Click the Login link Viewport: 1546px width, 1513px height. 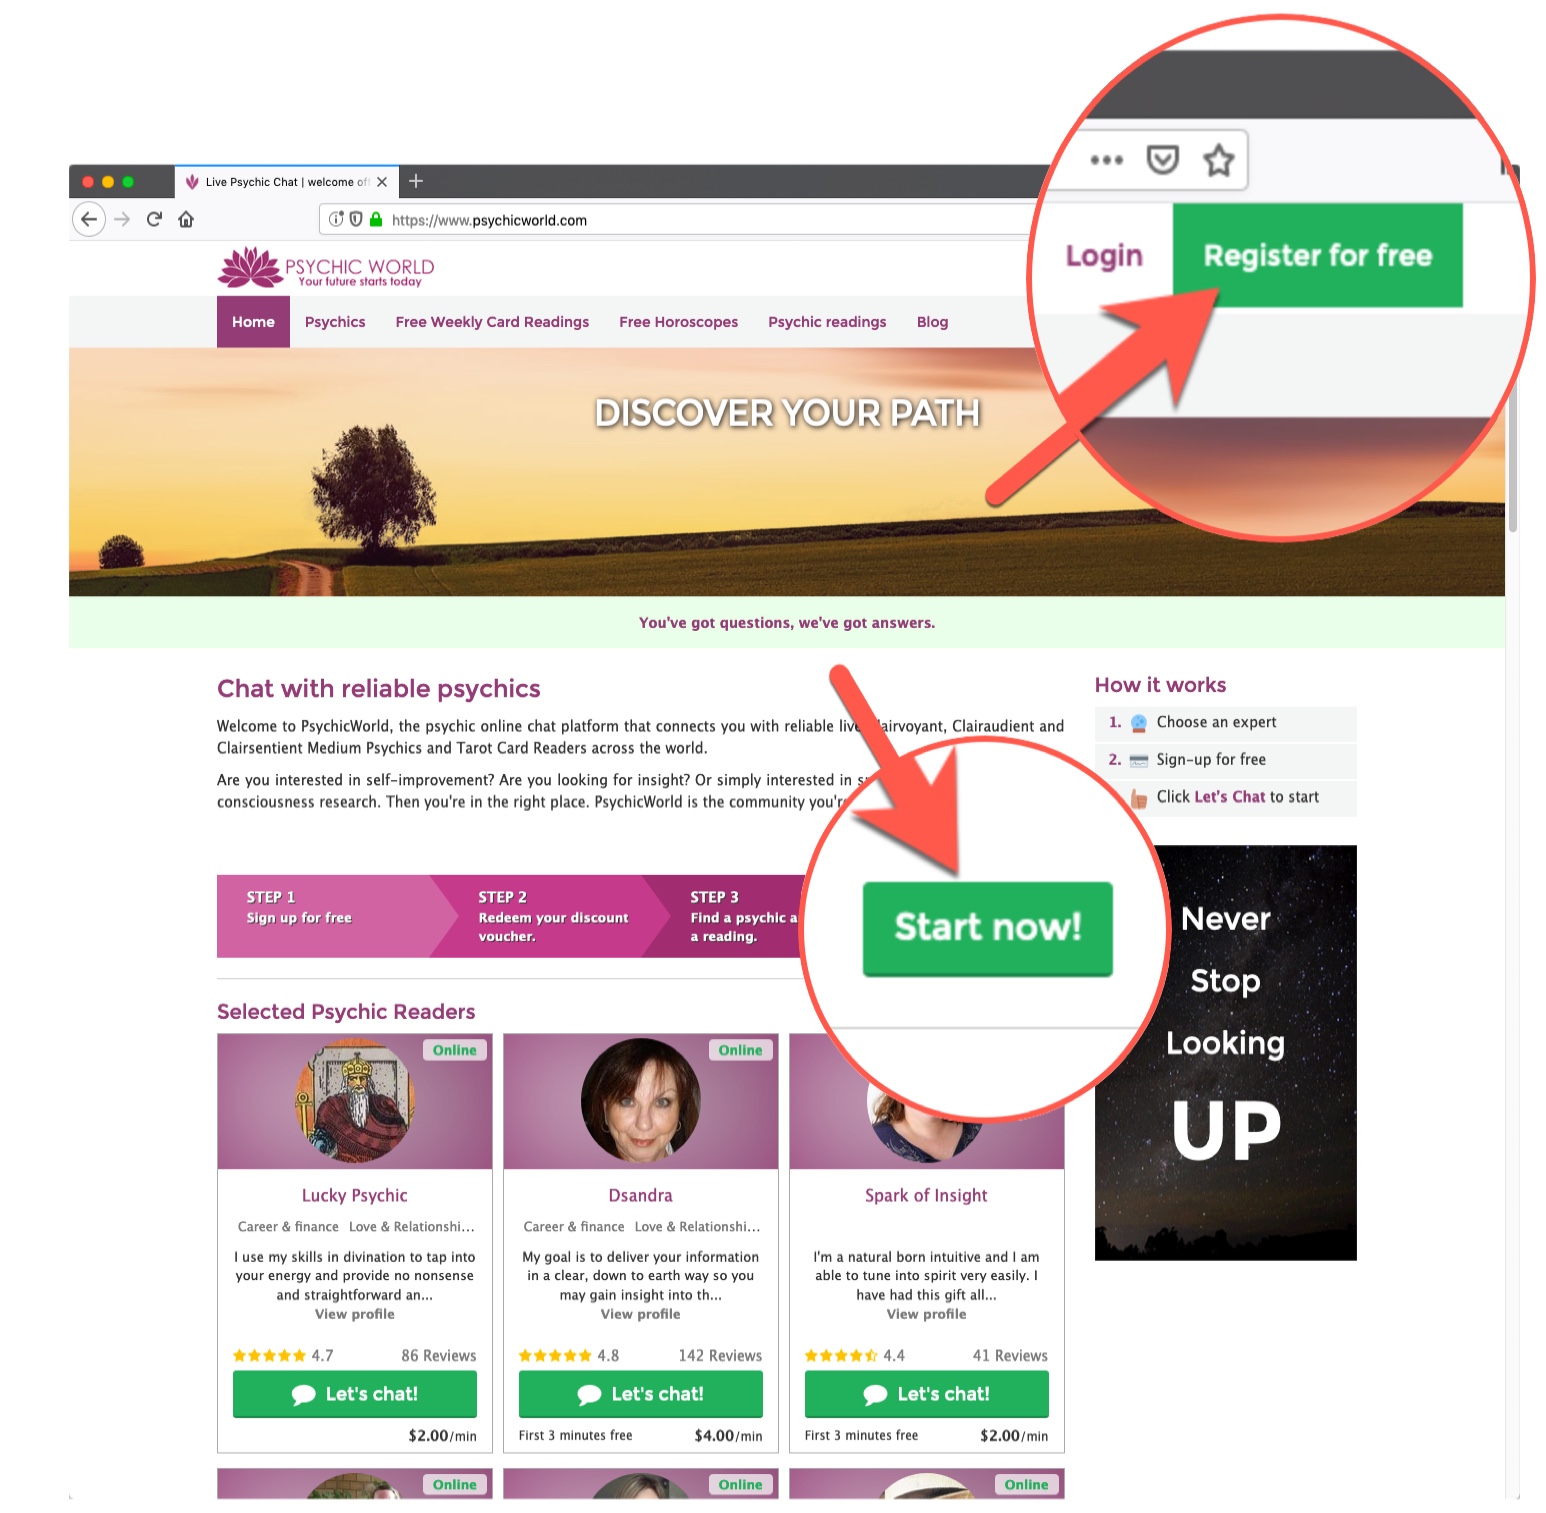pyautogui.click(x=1104, y=256)
